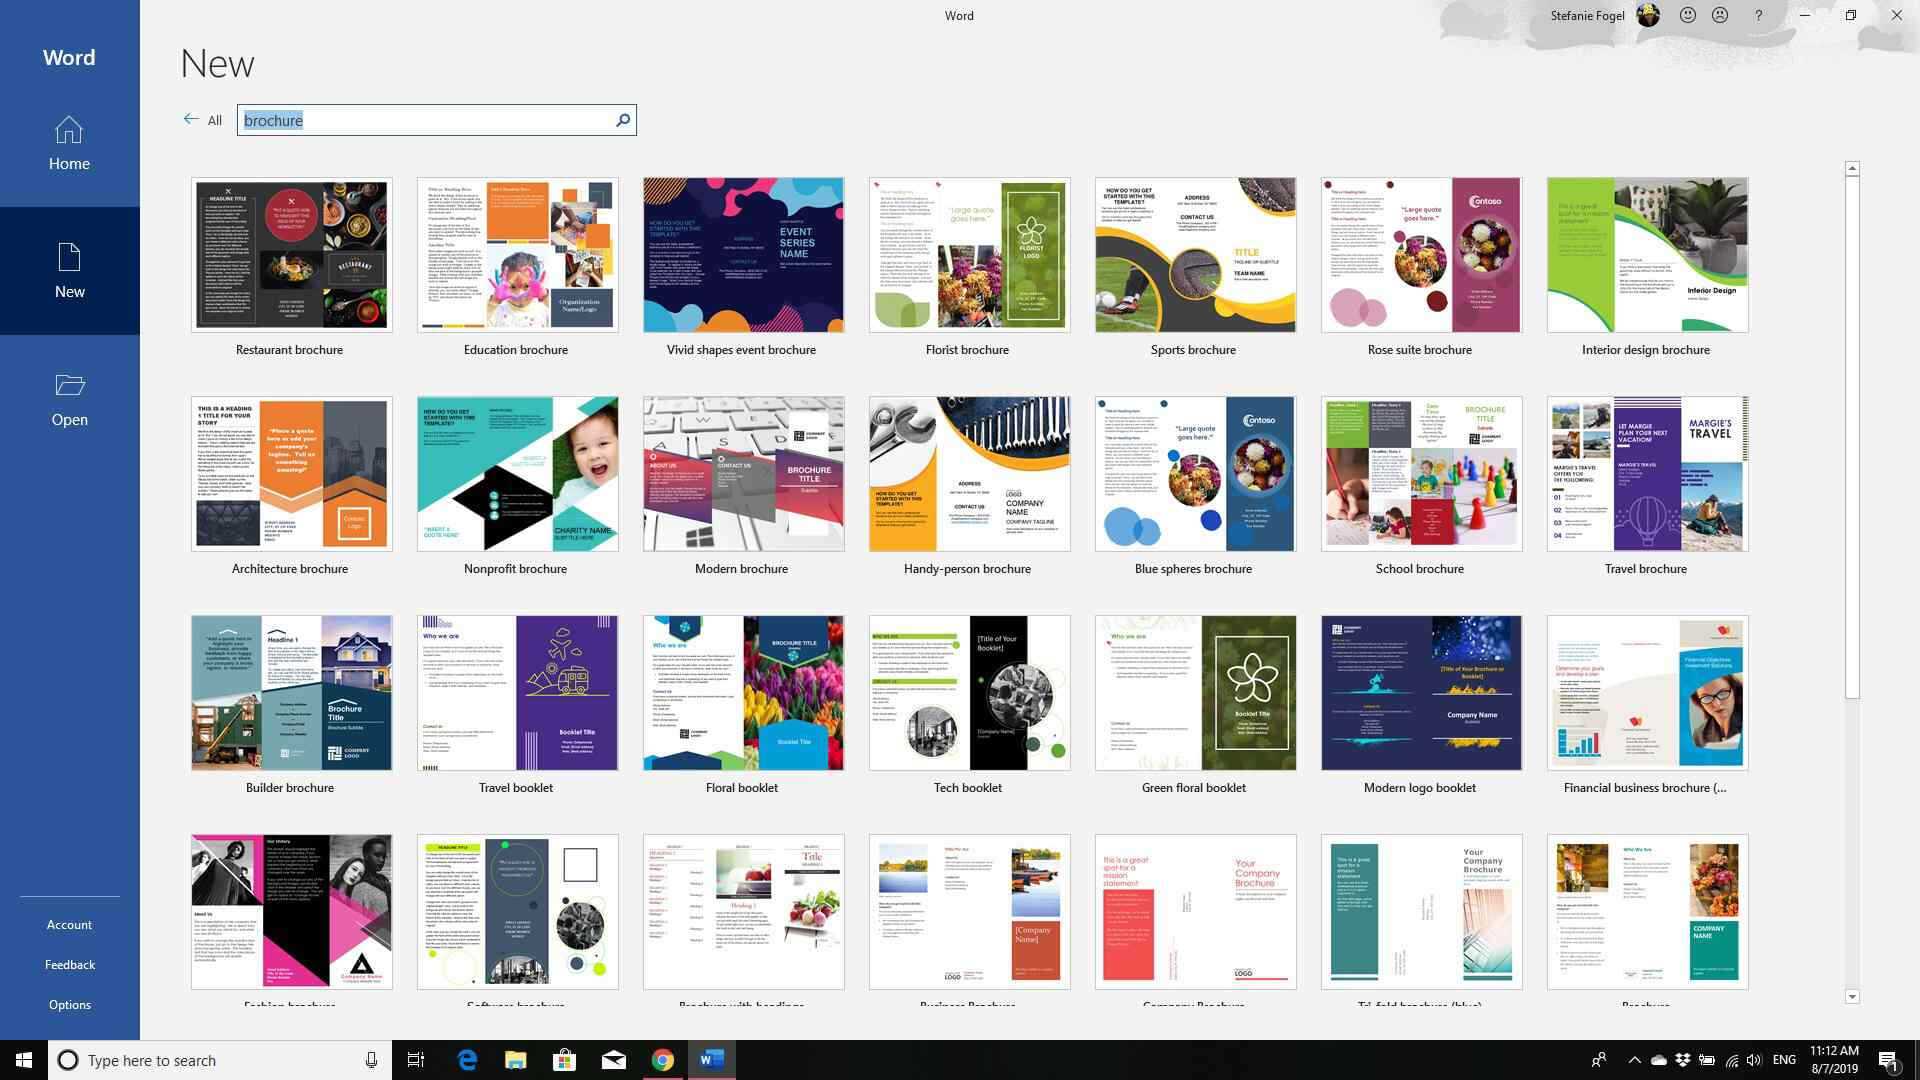Viewport: 1920px width, 1080px height.
Task: Click the Feedback sidebar option icon
Action: (69, 964)
